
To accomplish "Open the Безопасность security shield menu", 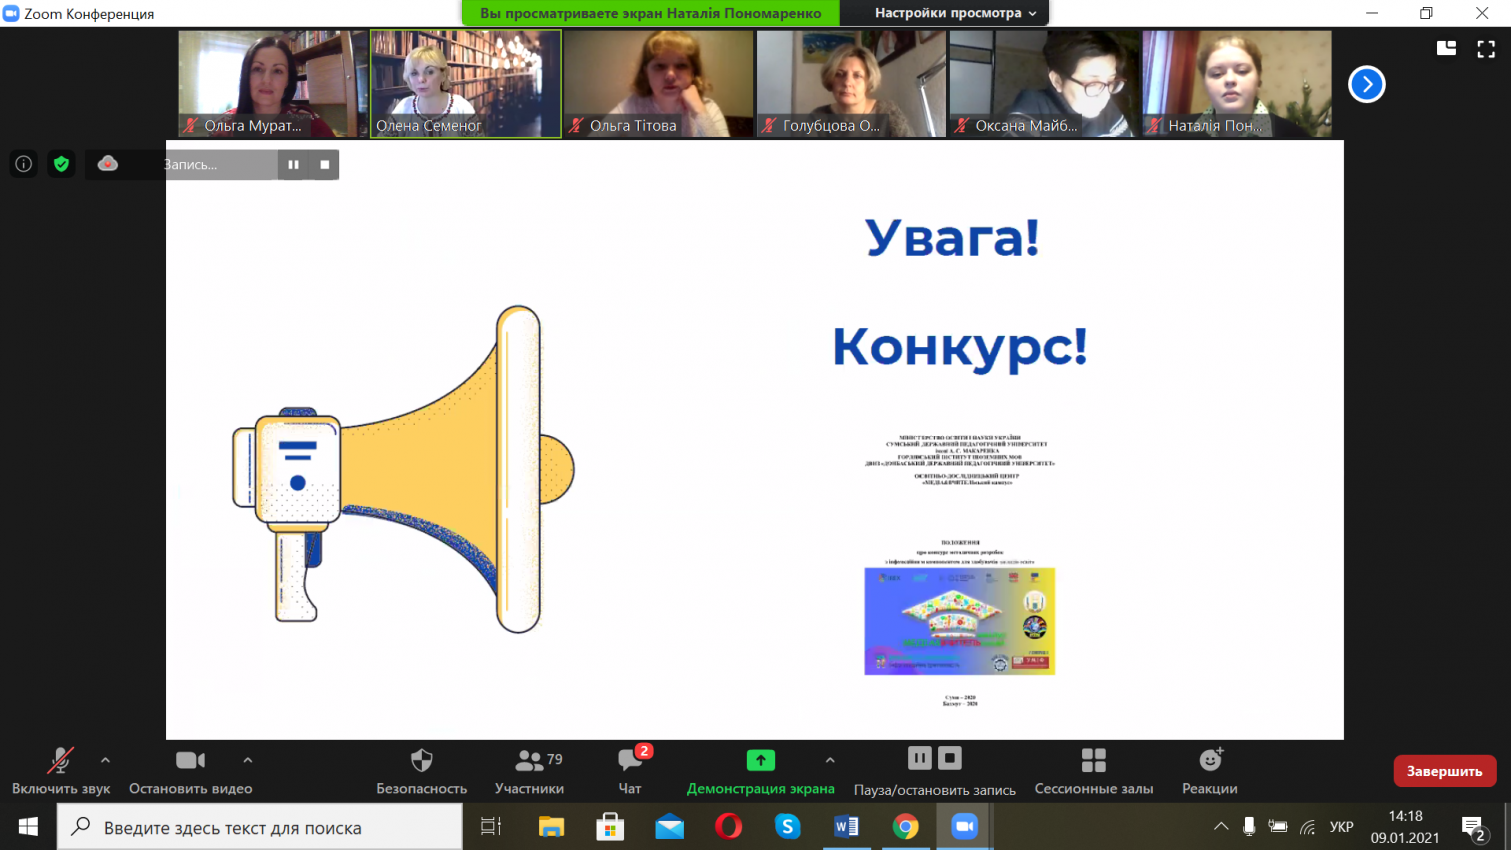I will point(422,771).
